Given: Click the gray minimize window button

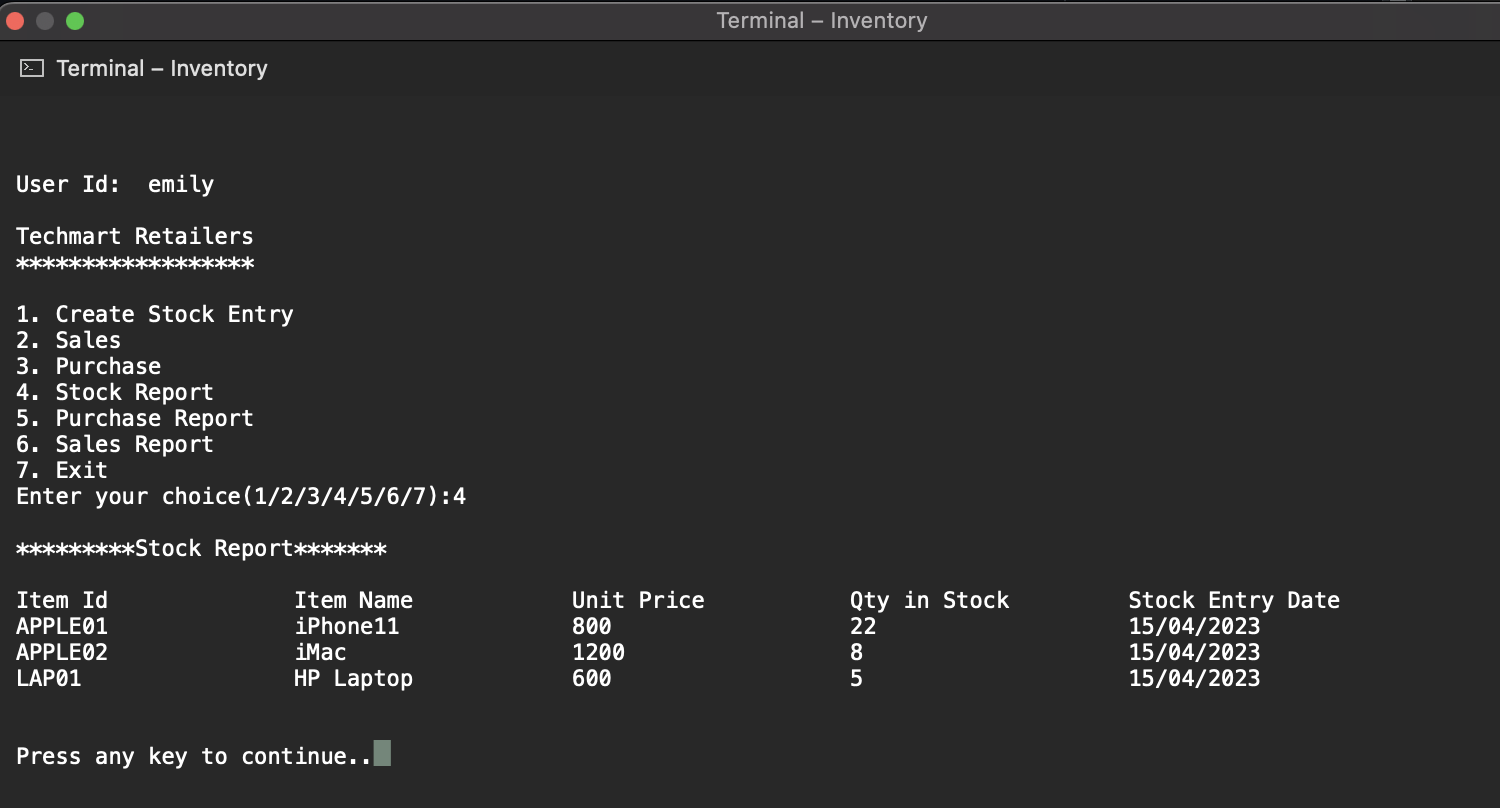Looking at the screenshot, I should pyautogui.click(x=46, y=20).
